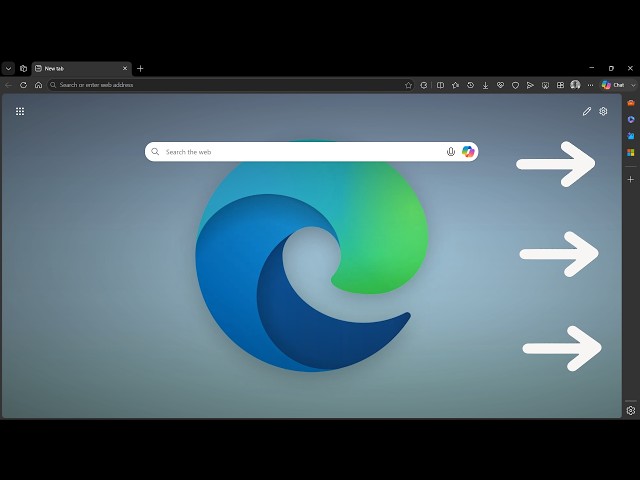
Task: Close the New tab tab
Action: click(125, 69)
